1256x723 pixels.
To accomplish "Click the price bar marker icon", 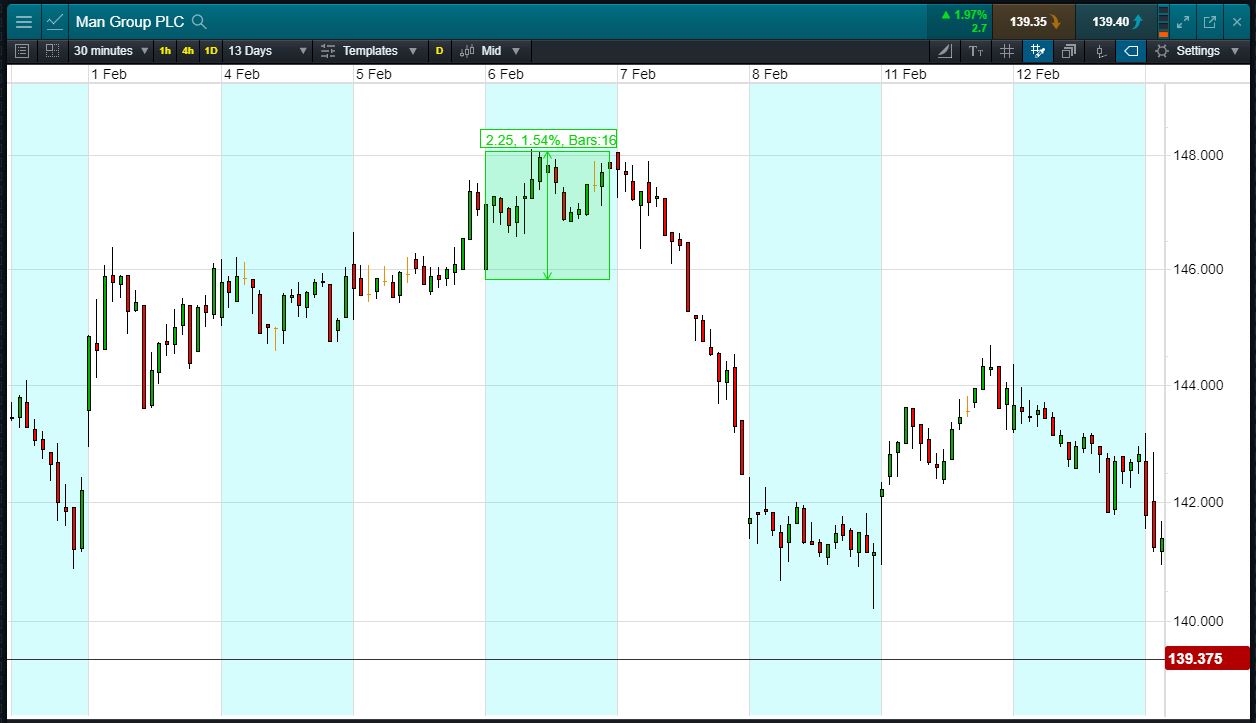I will (1100, 51).
